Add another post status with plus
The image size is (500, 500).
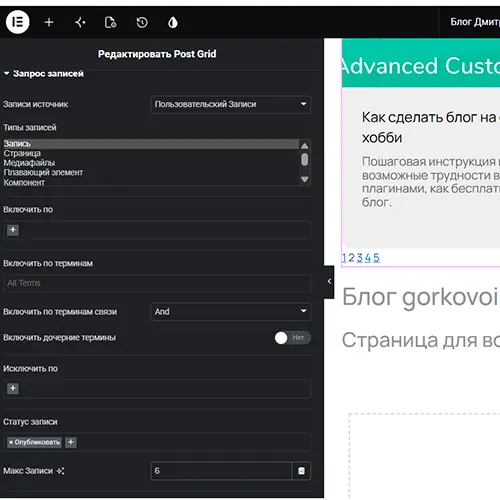click(71, 442)
